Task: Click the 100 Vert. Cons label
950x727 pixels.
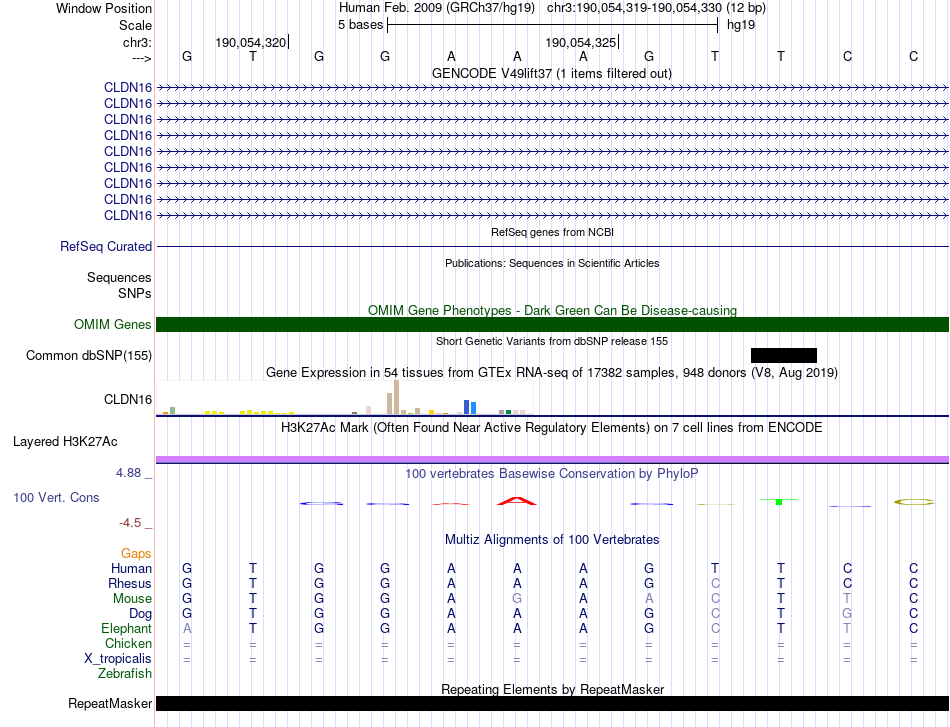Action: (x=56, y=497)
